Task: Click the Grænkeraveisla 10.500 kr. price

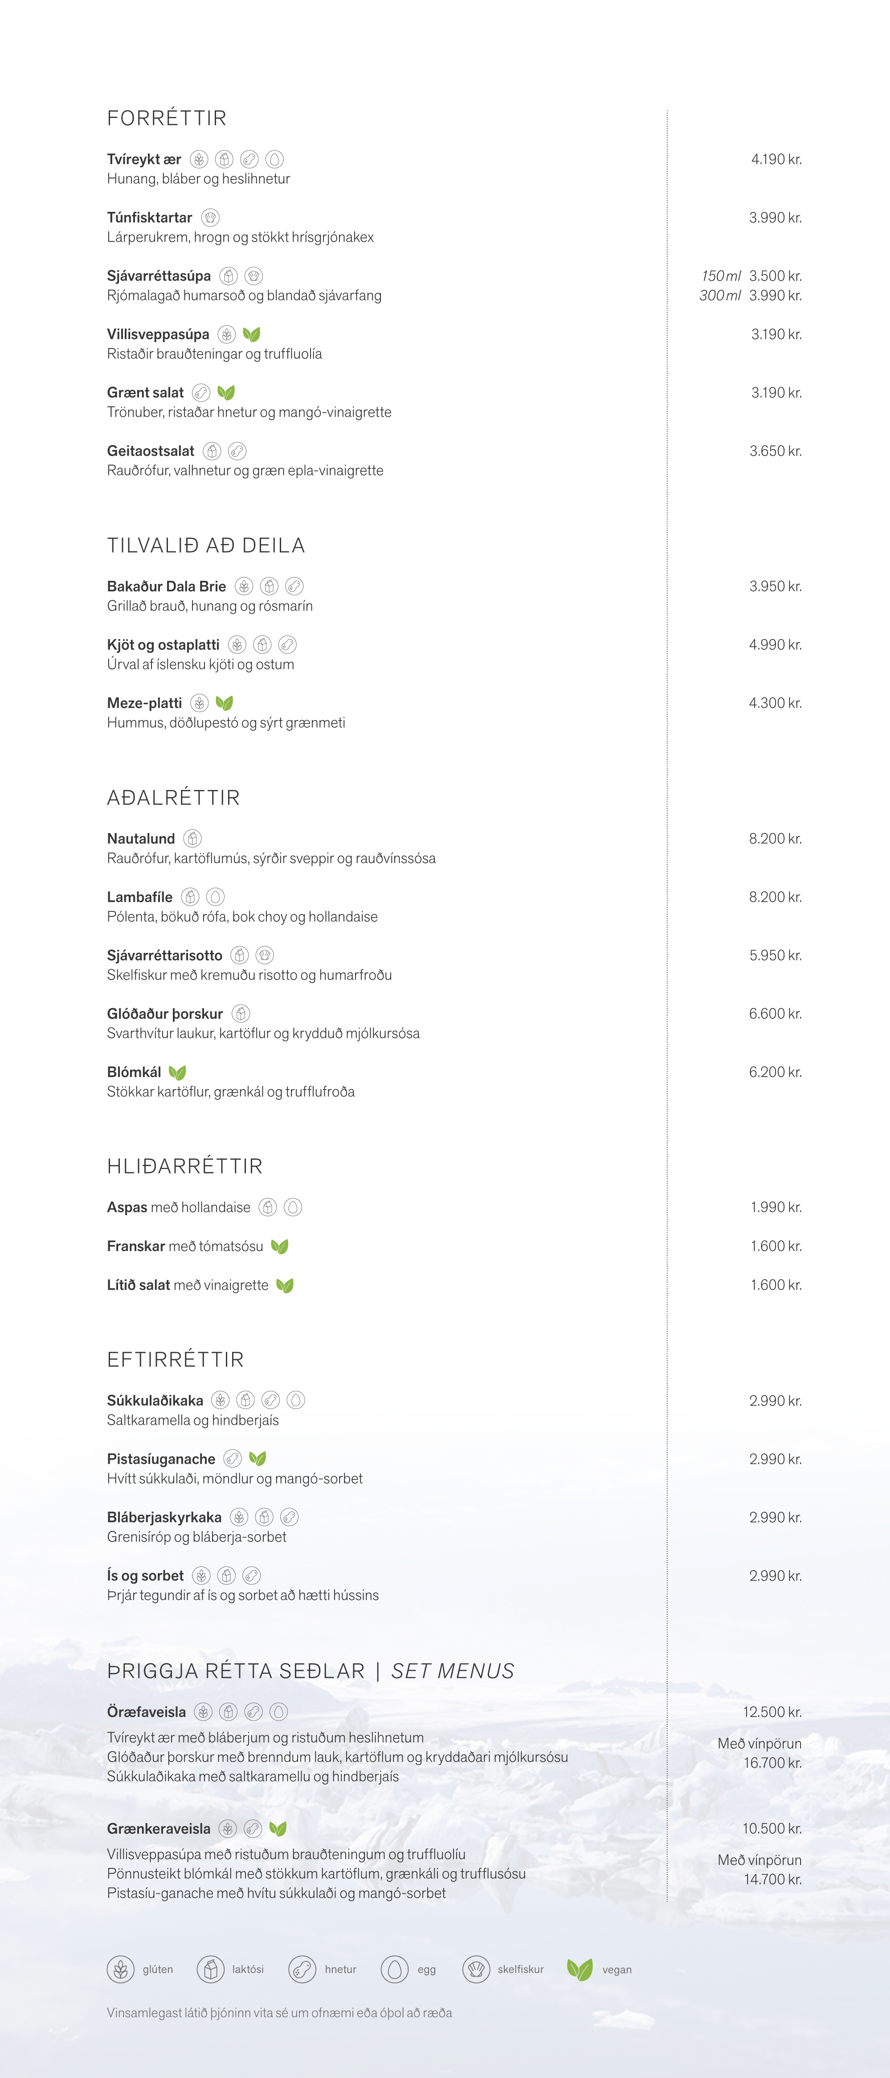Action: click(772, 1828)
